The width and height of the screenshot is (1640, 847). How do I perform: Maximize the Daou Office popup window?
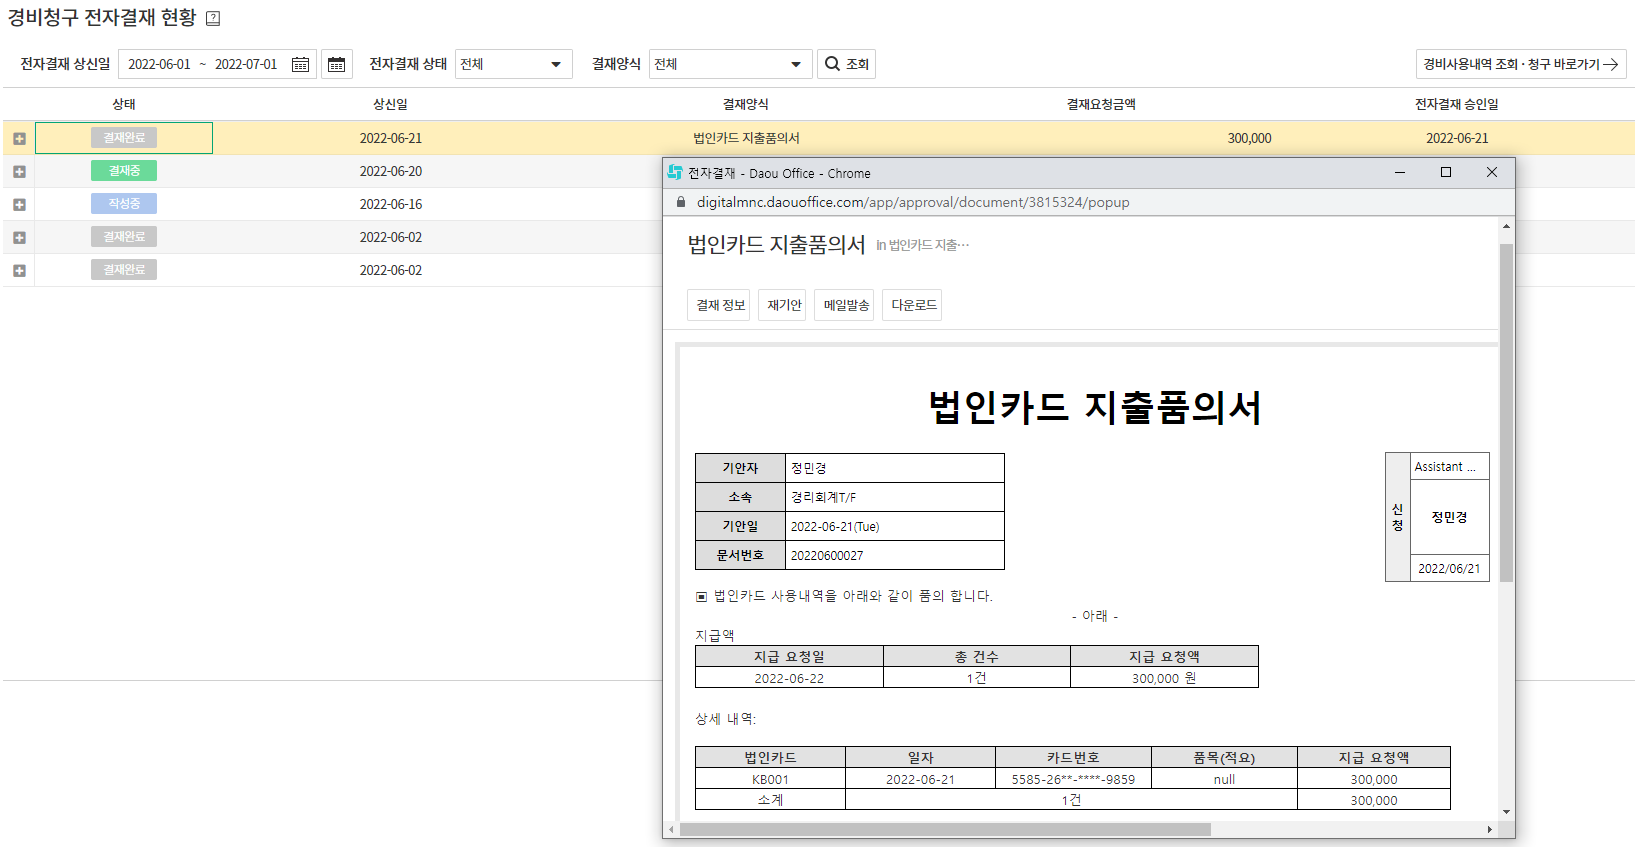click(1446, 173)
